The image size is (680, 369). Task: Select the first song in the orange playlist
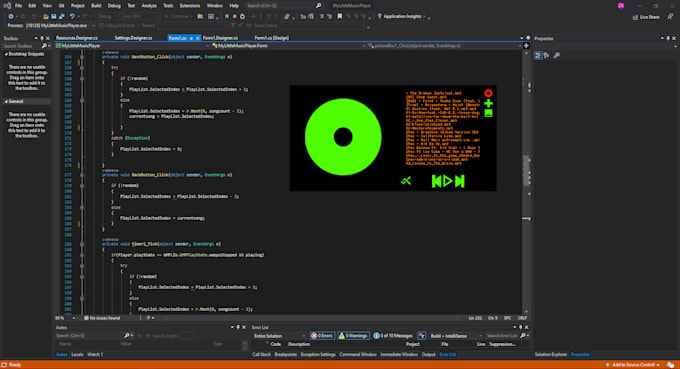pyautogui.click(x=434, y=93)
